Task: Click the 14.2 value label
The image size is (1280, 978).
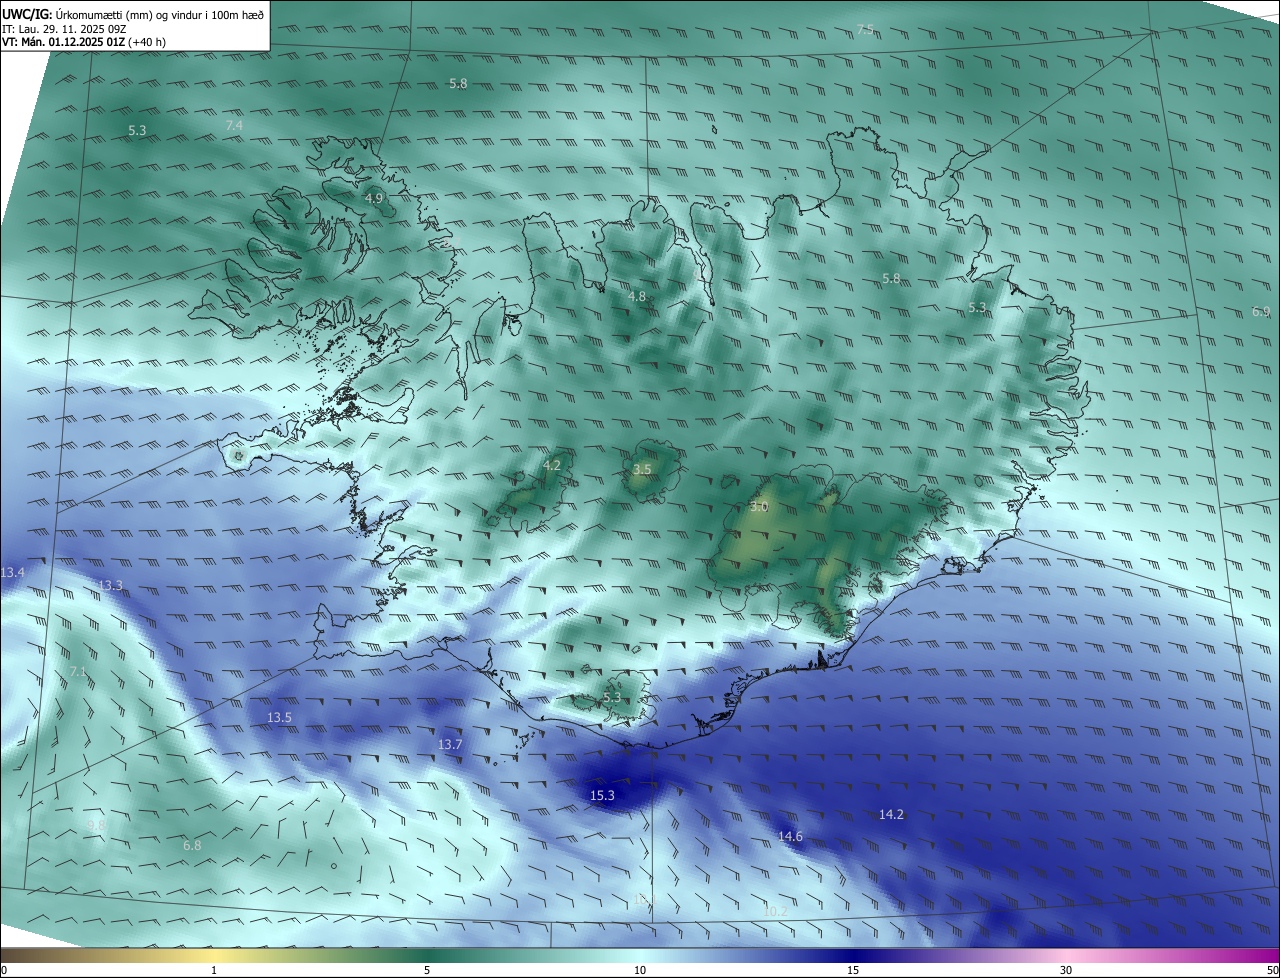Action: (x=891, y=815)
